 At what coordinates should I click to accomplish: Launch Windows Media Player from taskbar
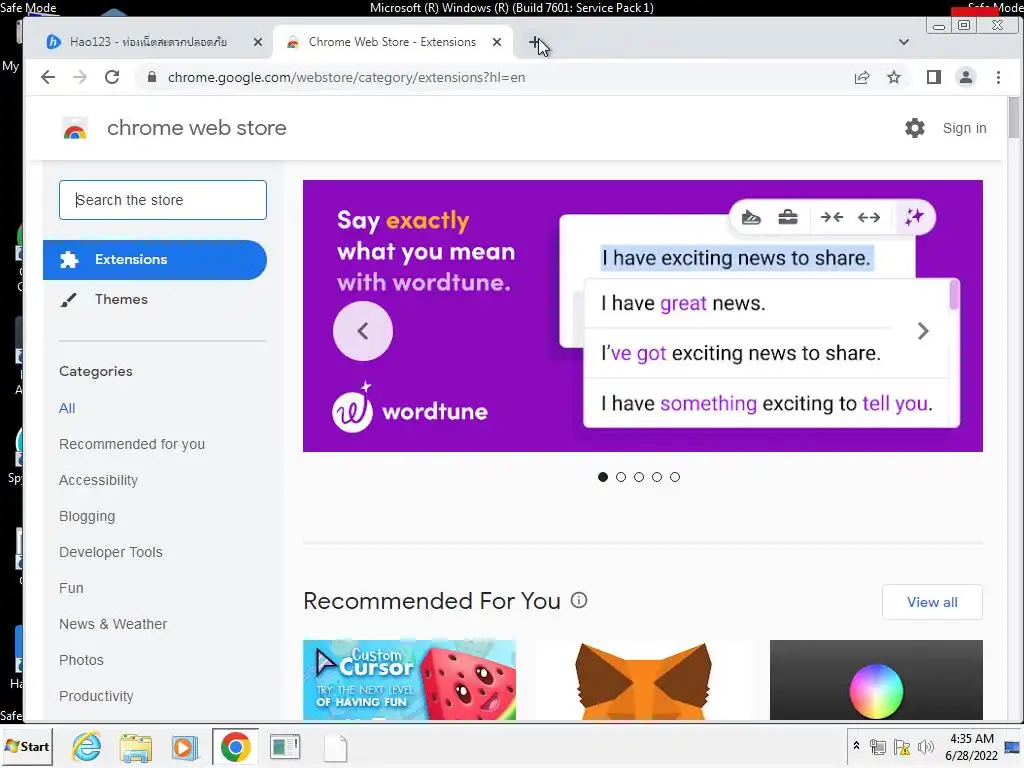coord(185,747)
